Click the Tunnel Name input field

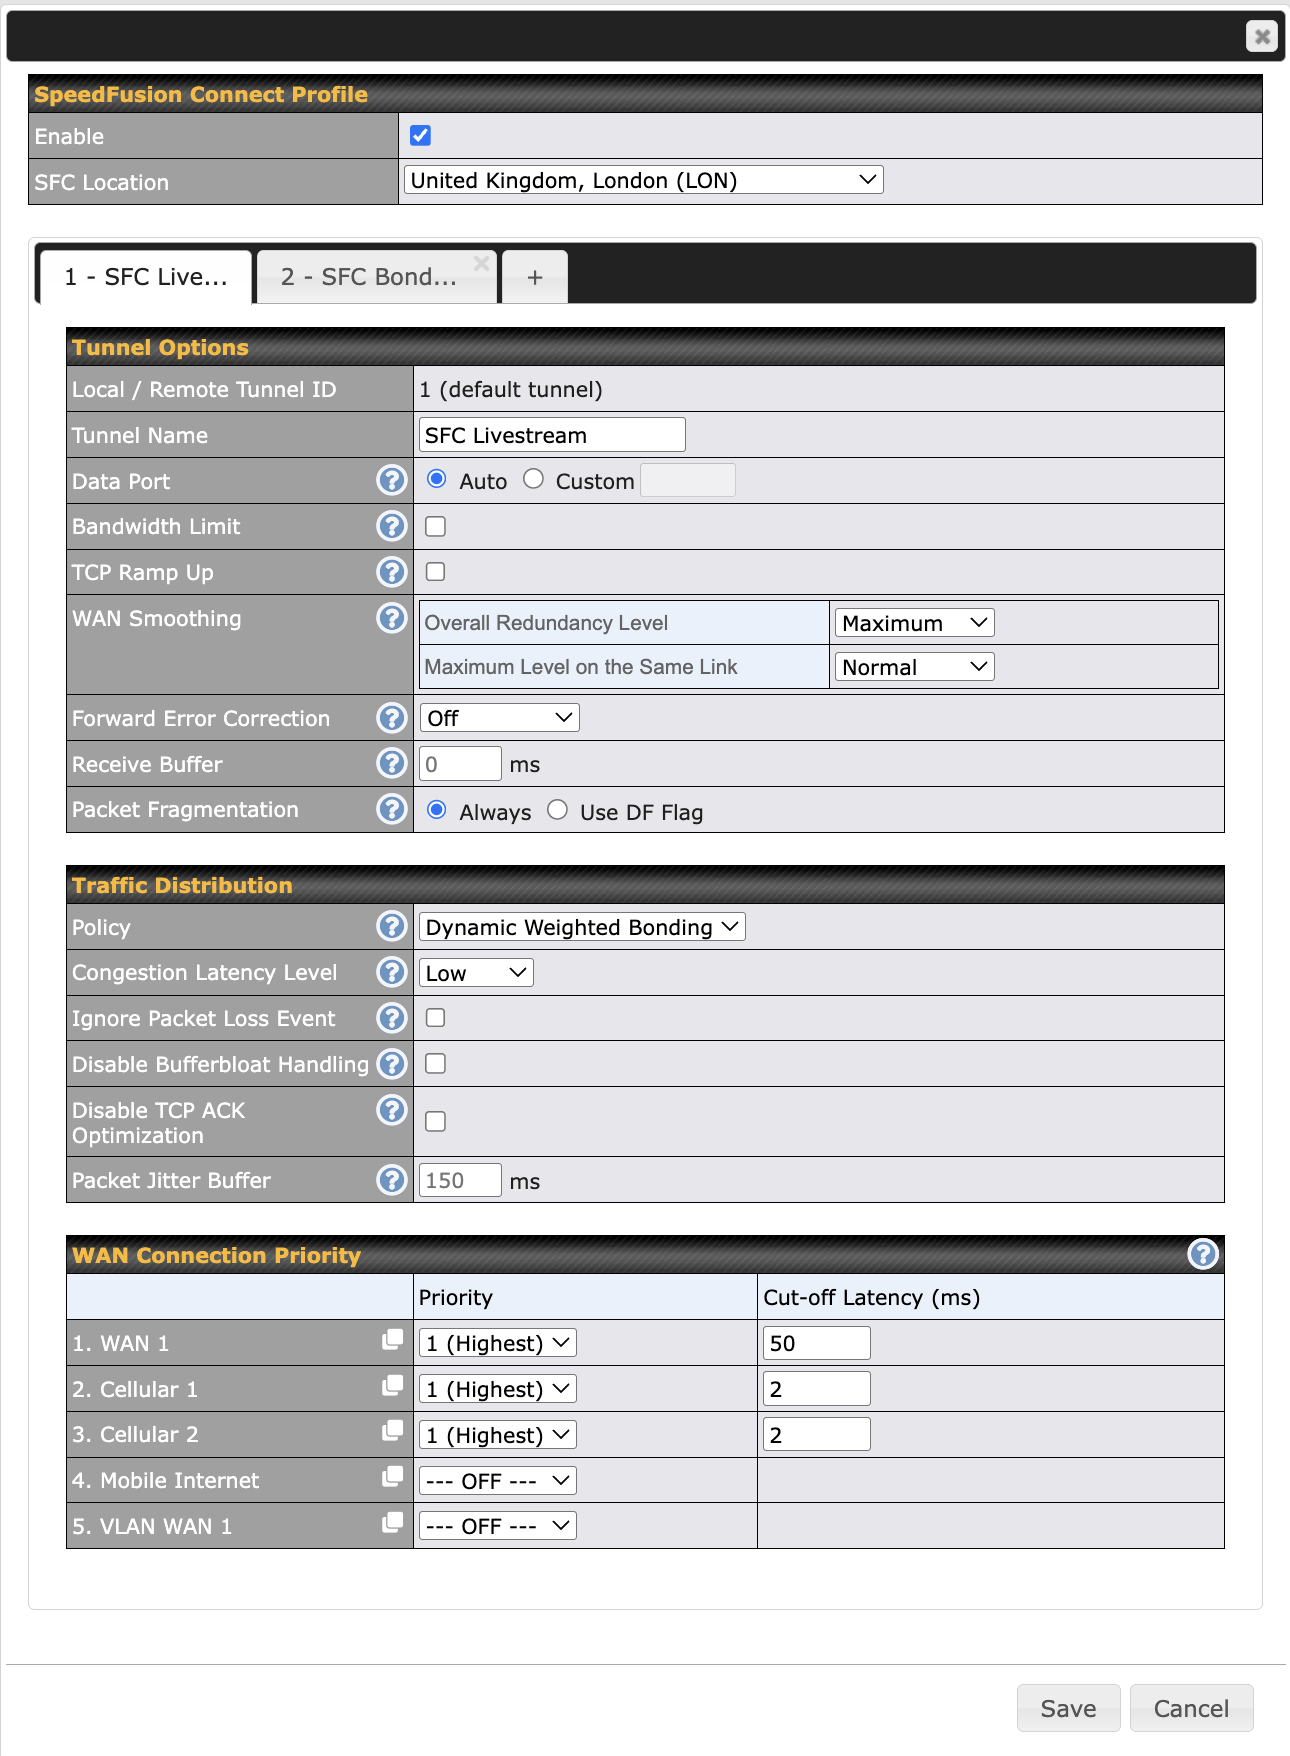click(552, 436)
